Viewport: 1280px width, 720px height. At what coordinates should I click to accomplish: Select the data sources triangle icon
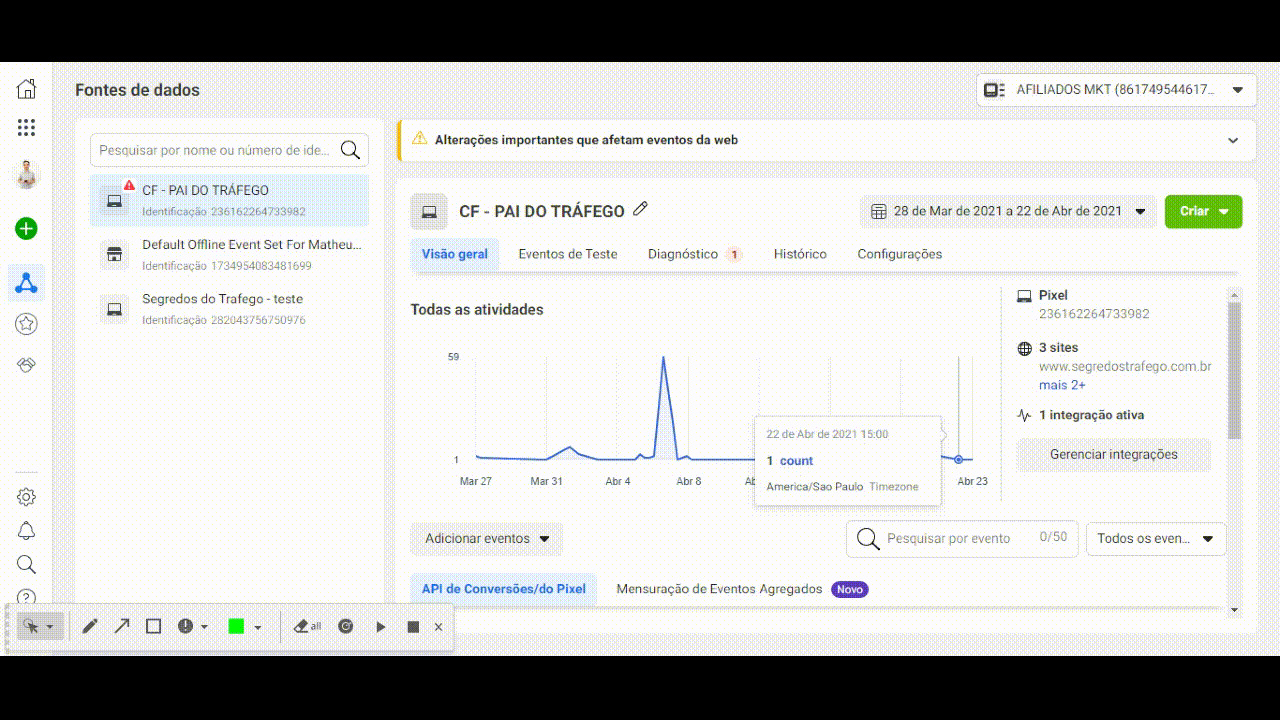click(x=27, y=283)
